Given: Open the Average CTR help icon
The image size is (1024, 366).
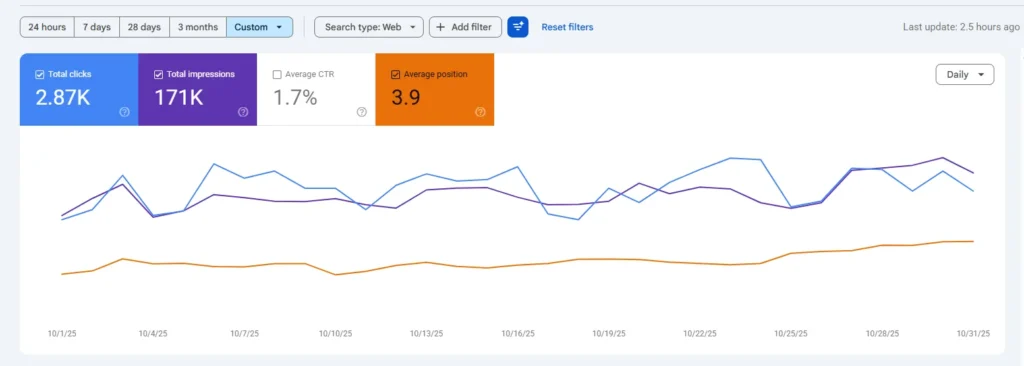Looking at the screenshot, I should (362, 112).
